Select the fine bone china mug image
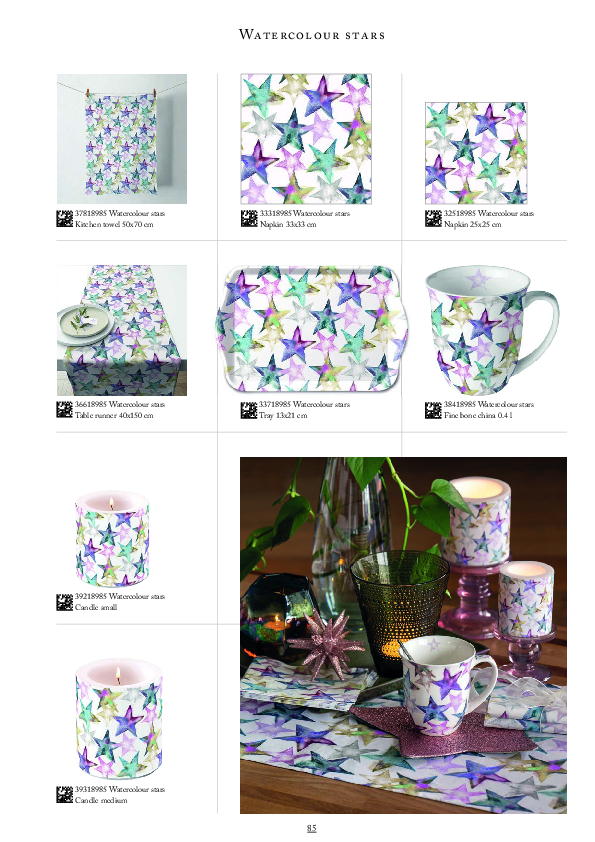 491,330
